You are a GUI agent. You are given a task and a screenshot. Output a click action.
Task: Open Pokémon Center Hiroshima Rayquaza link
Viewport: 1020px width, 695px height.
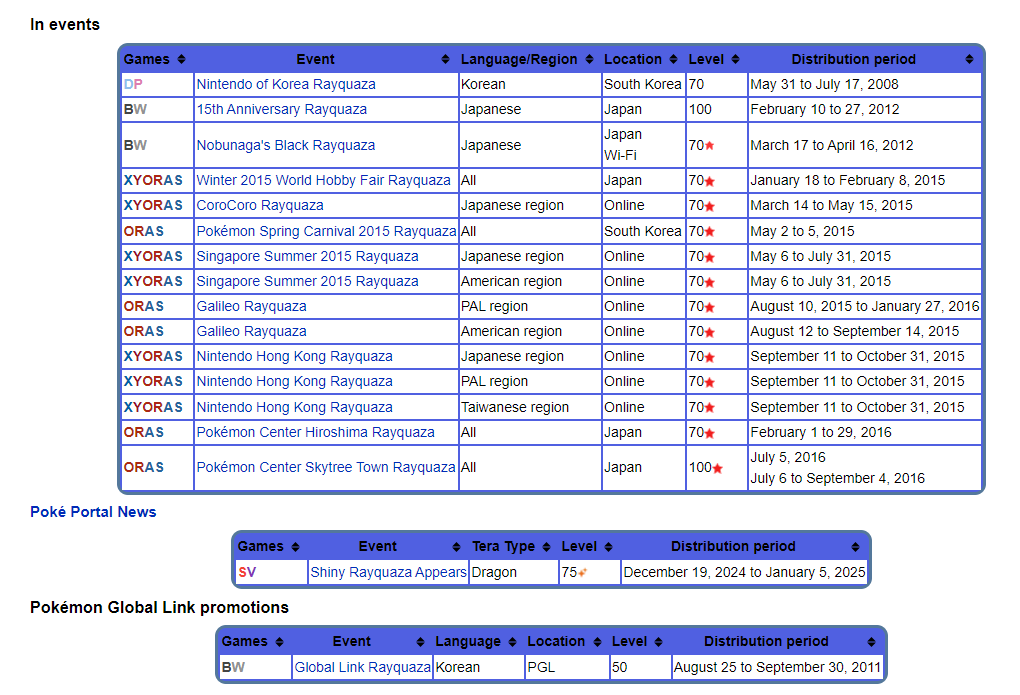(315, 433)
